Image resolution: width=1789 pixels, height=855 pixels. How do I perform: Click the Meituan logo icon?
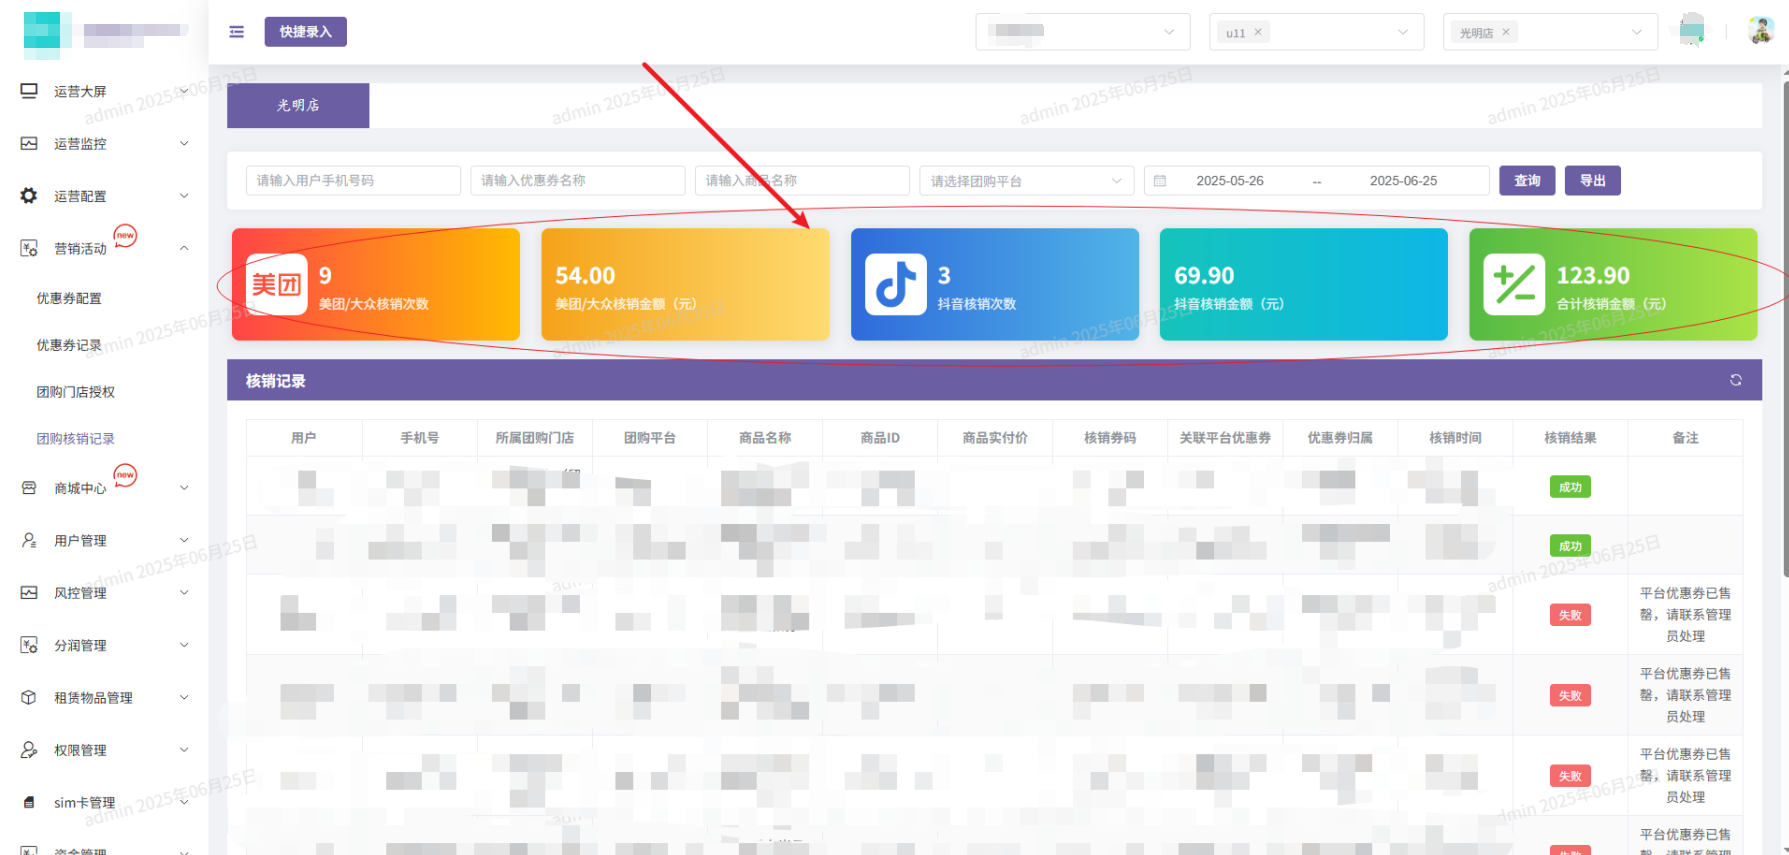coord(276,285)
